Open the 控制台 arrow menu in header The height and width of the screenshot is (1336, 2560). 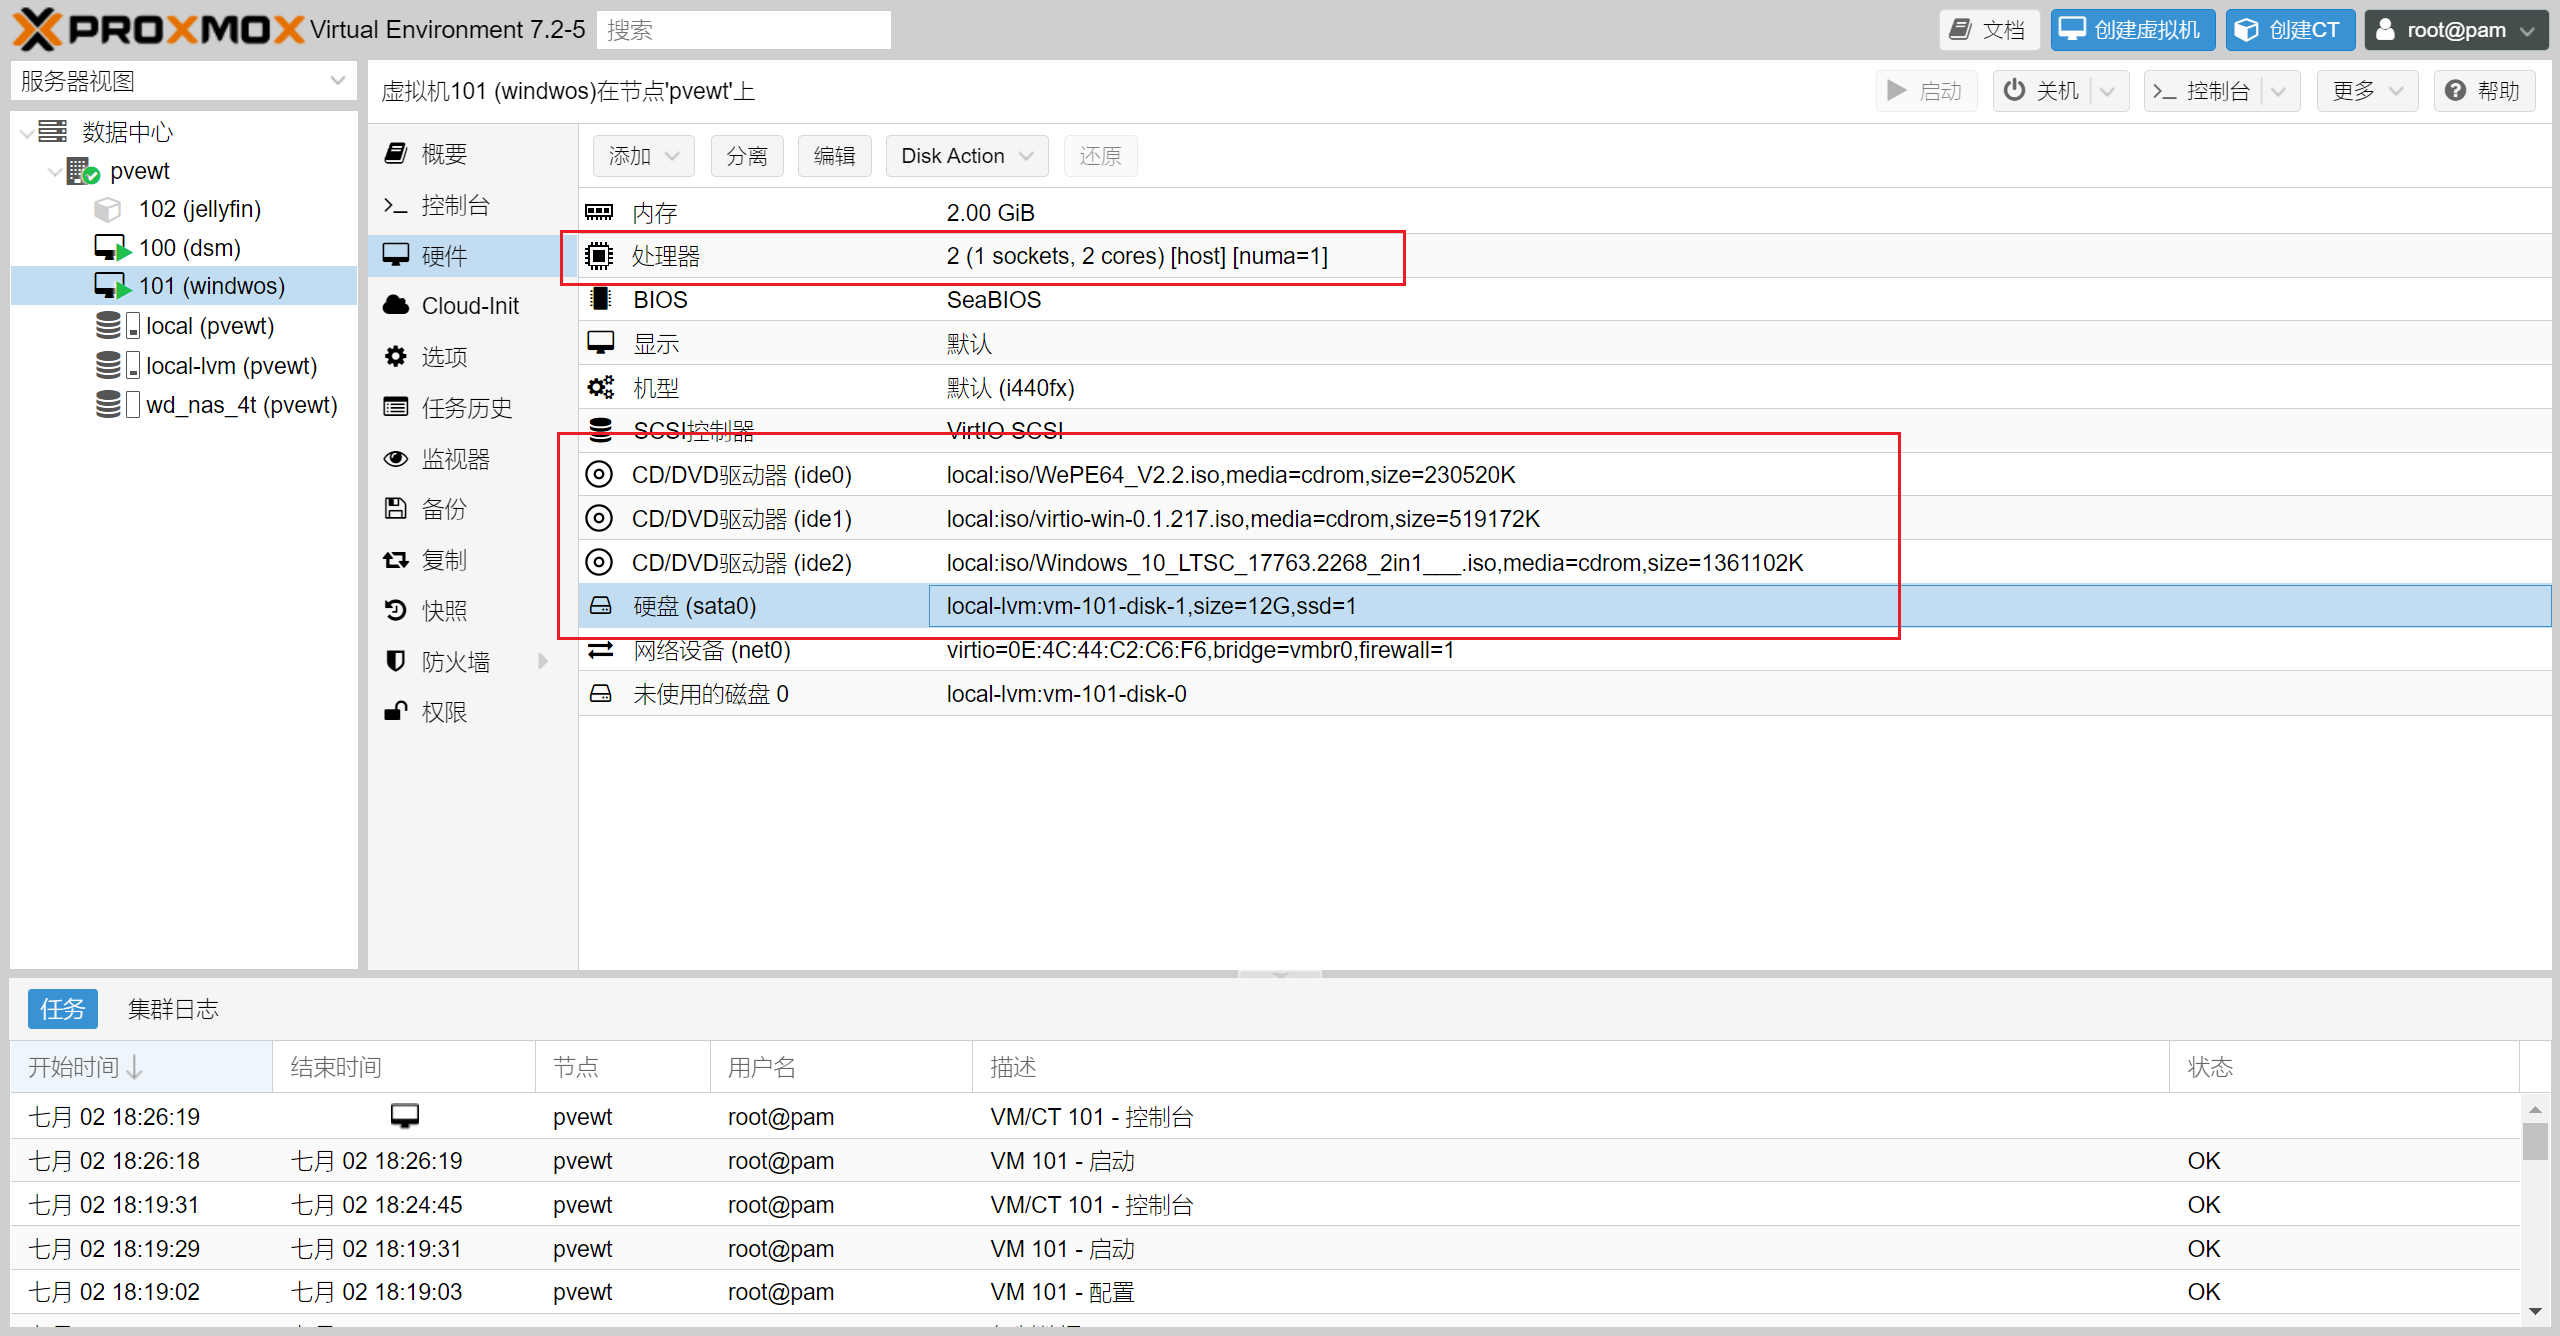(2279, 91)
